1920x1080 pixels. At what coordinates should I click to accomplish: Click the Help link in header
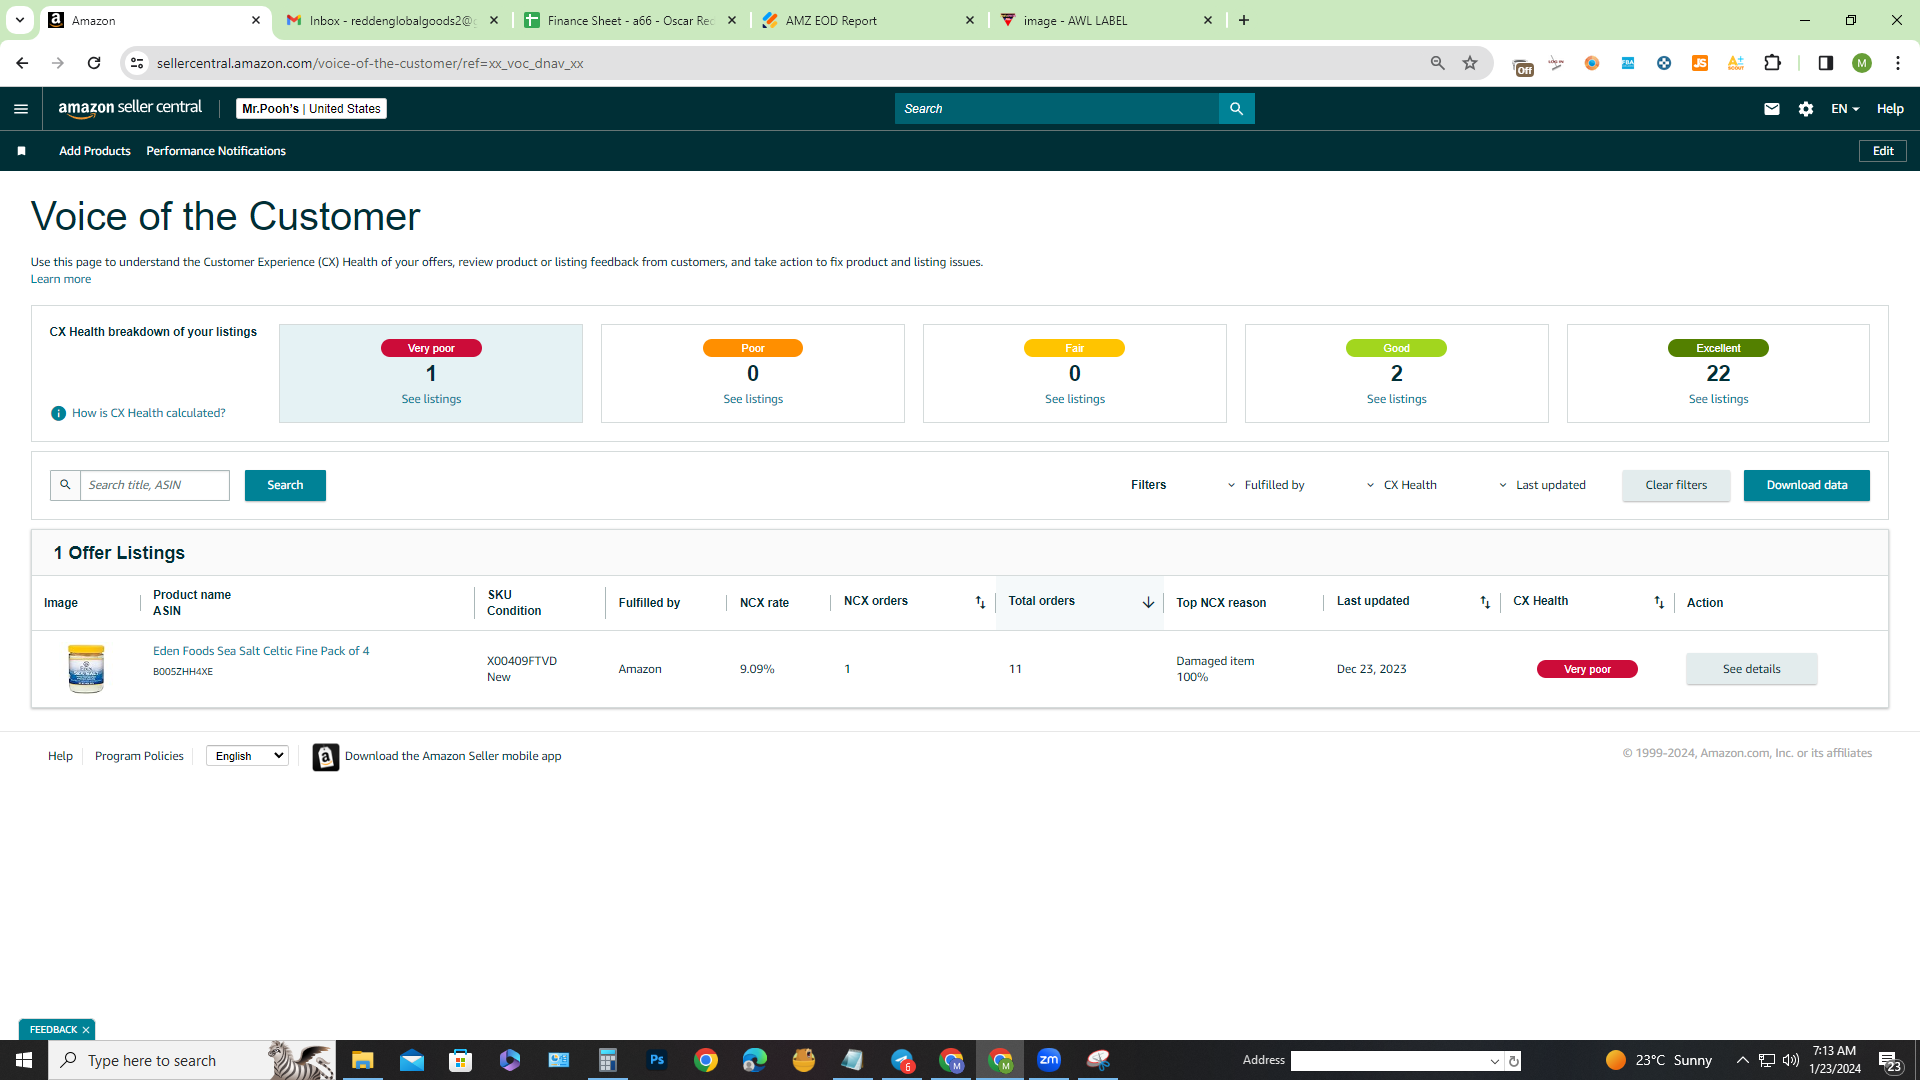(1890, 109)
